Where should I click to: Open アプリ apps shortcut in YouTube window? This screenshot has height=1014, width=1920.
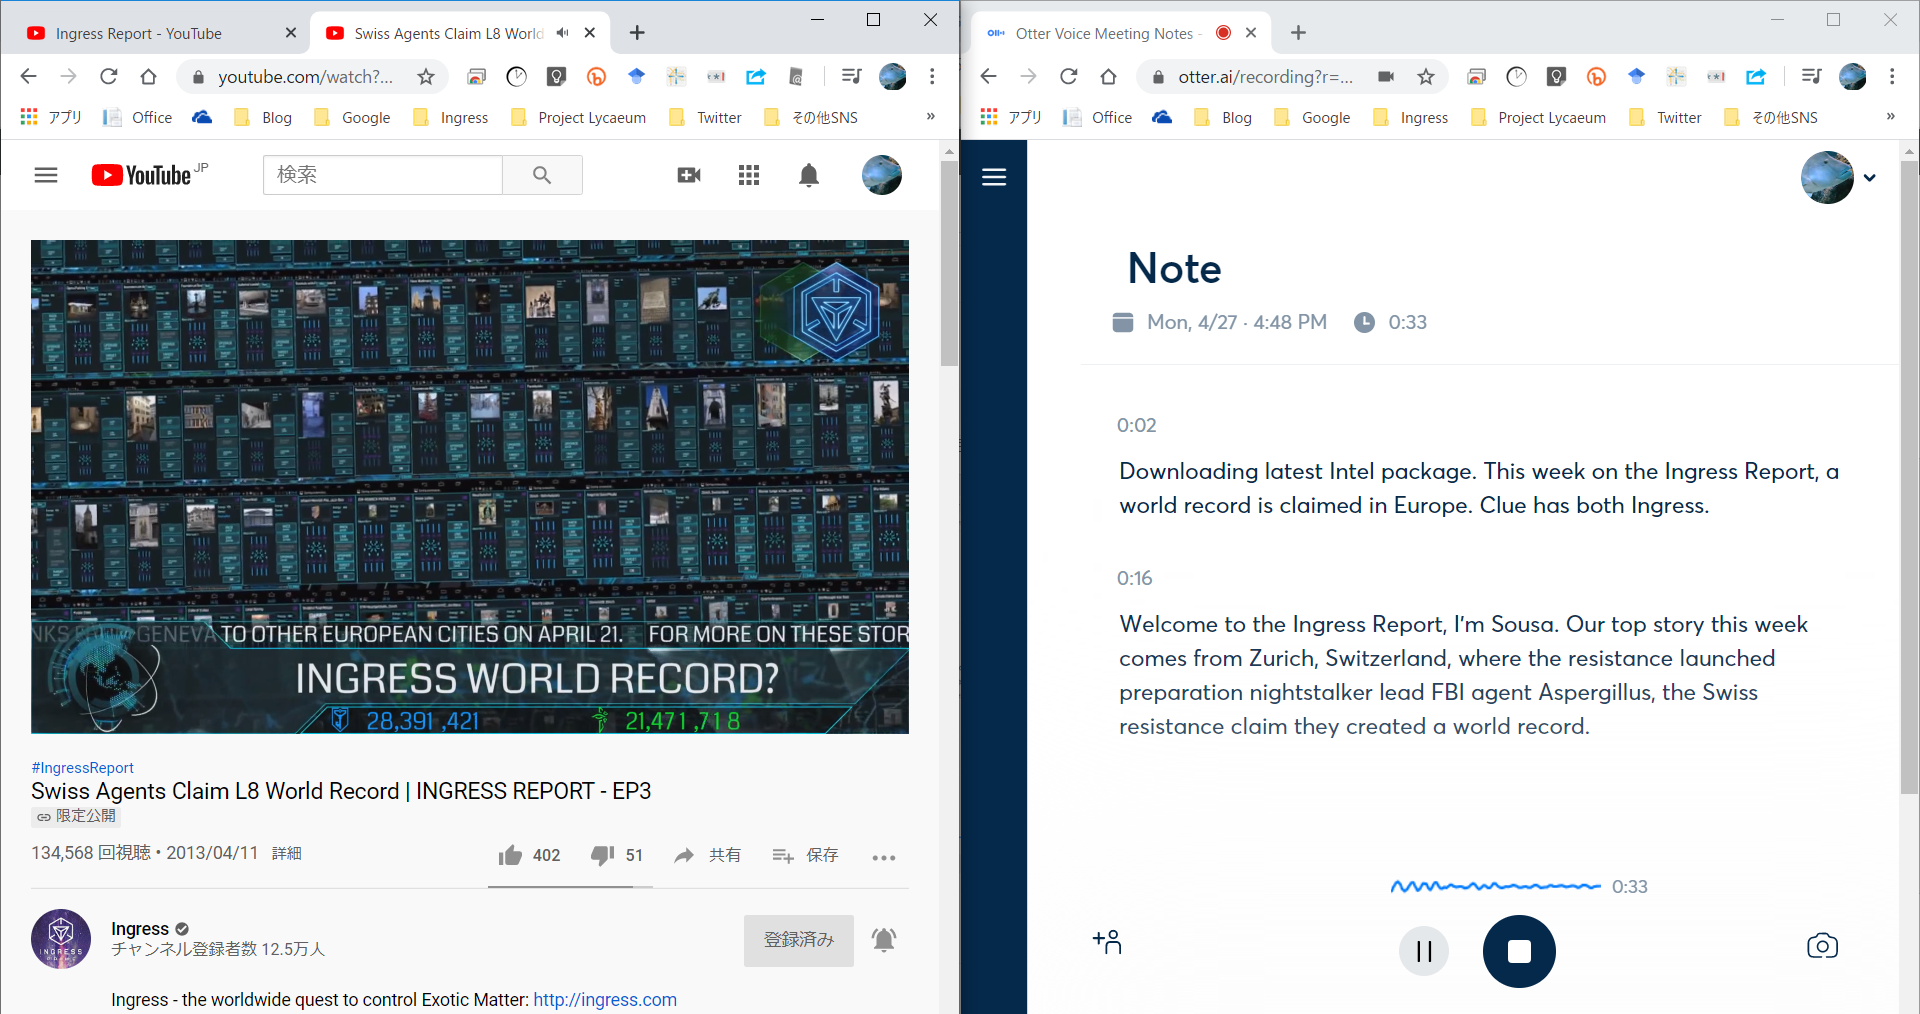(x=51, y=117)
